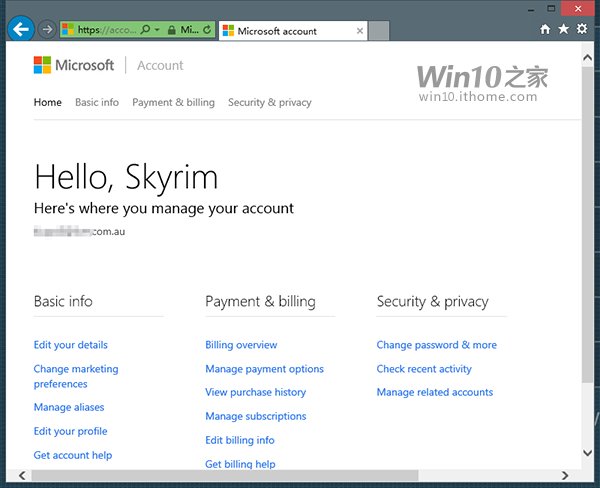Minimize the browser window
Image resolution: width=600 pixels, height=488 pixels.
click(x=531, y=9)
